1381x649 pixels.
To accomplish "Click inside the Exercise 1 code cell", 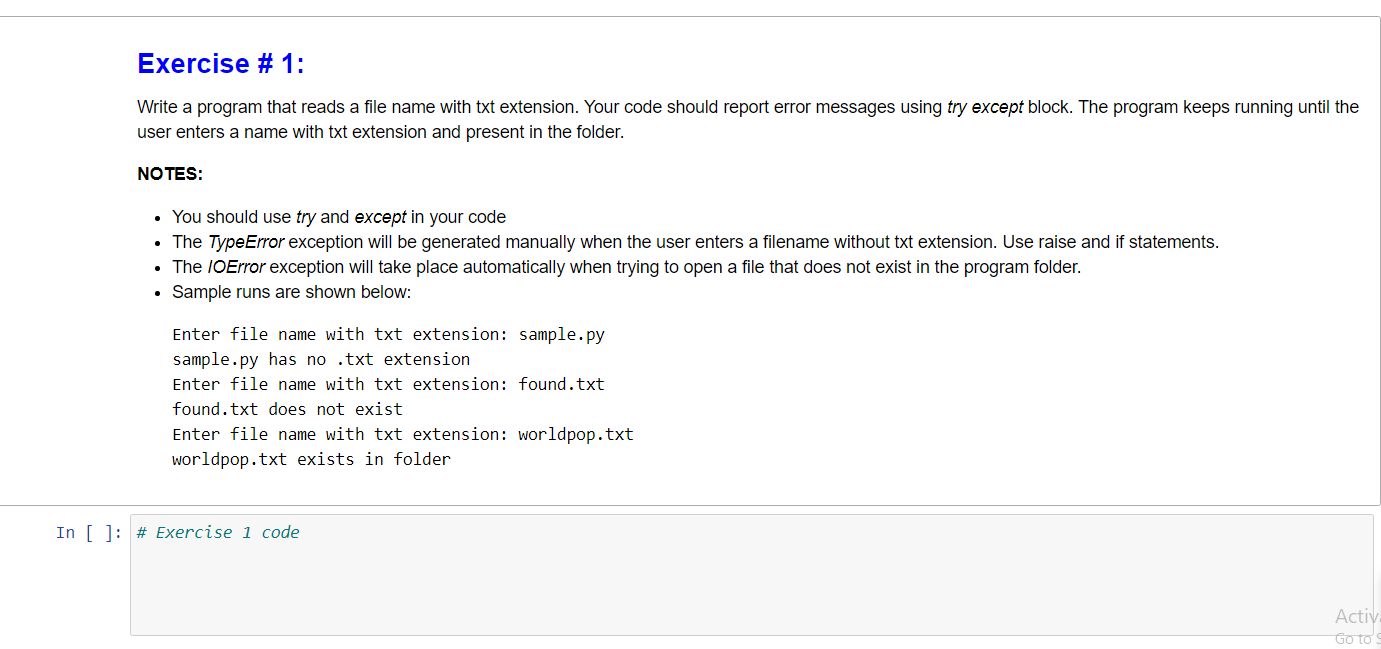I will [751, 575].
